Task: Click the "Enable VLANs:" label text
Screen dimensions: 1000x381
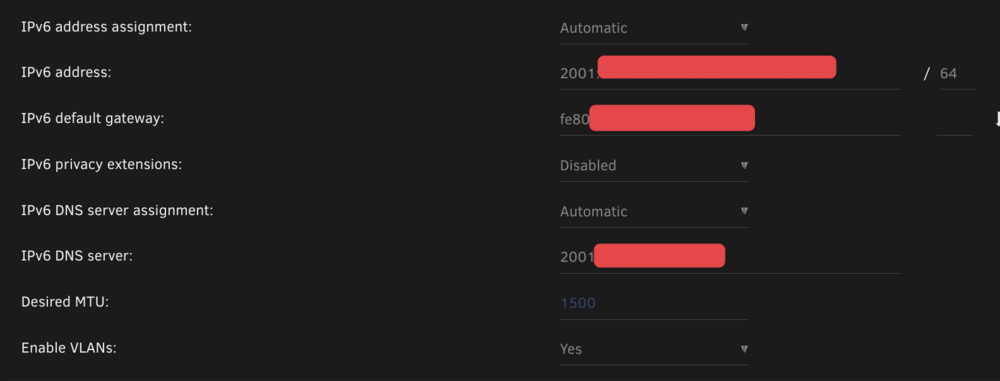Action: 69,348
